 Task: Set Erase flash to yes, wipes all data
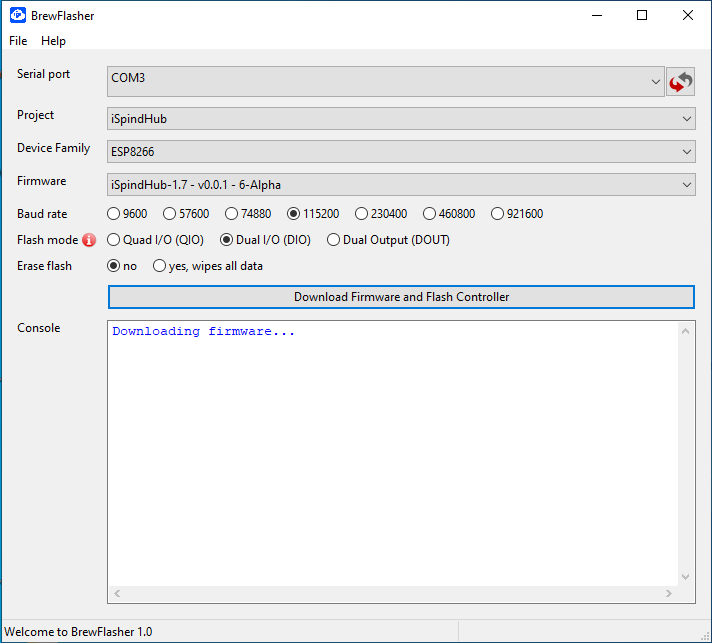[208, 266]
